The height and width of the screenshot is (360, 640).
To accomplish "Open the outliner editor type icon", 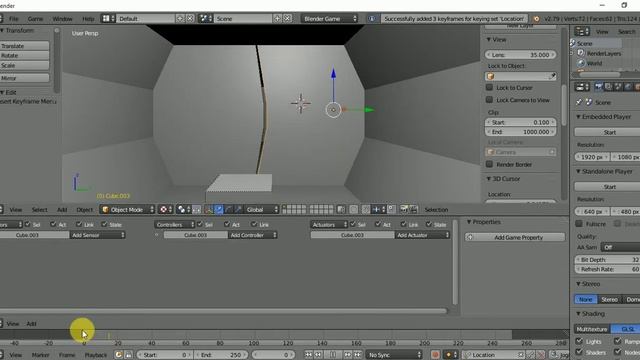I will pos(582,31).
